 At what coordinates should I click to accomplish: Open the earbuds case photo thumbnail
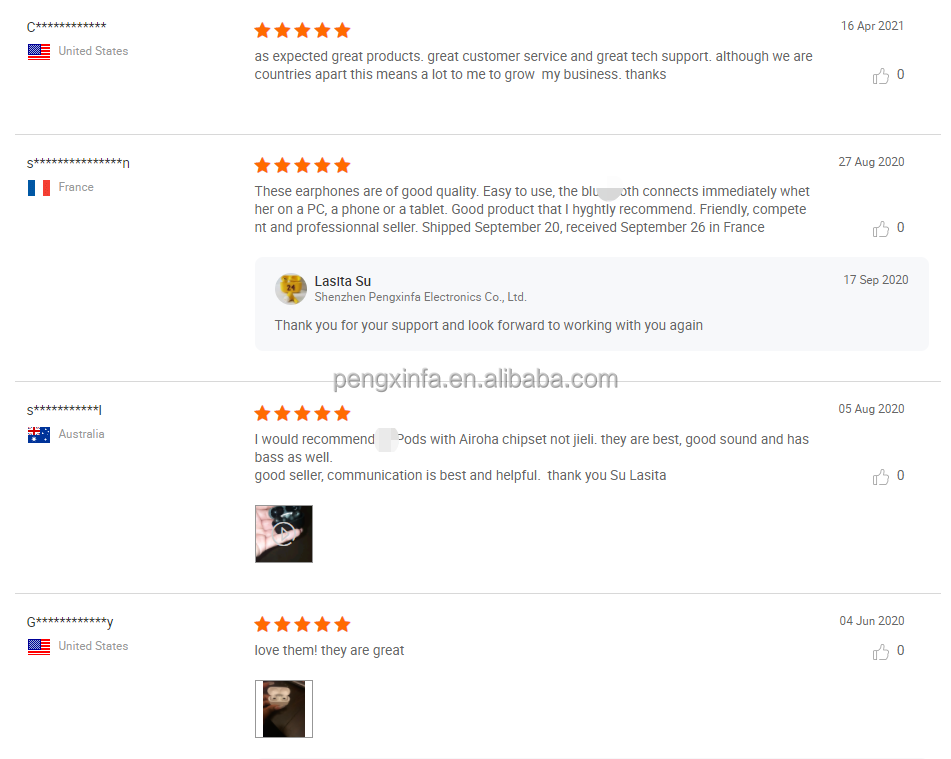point(284,709)
